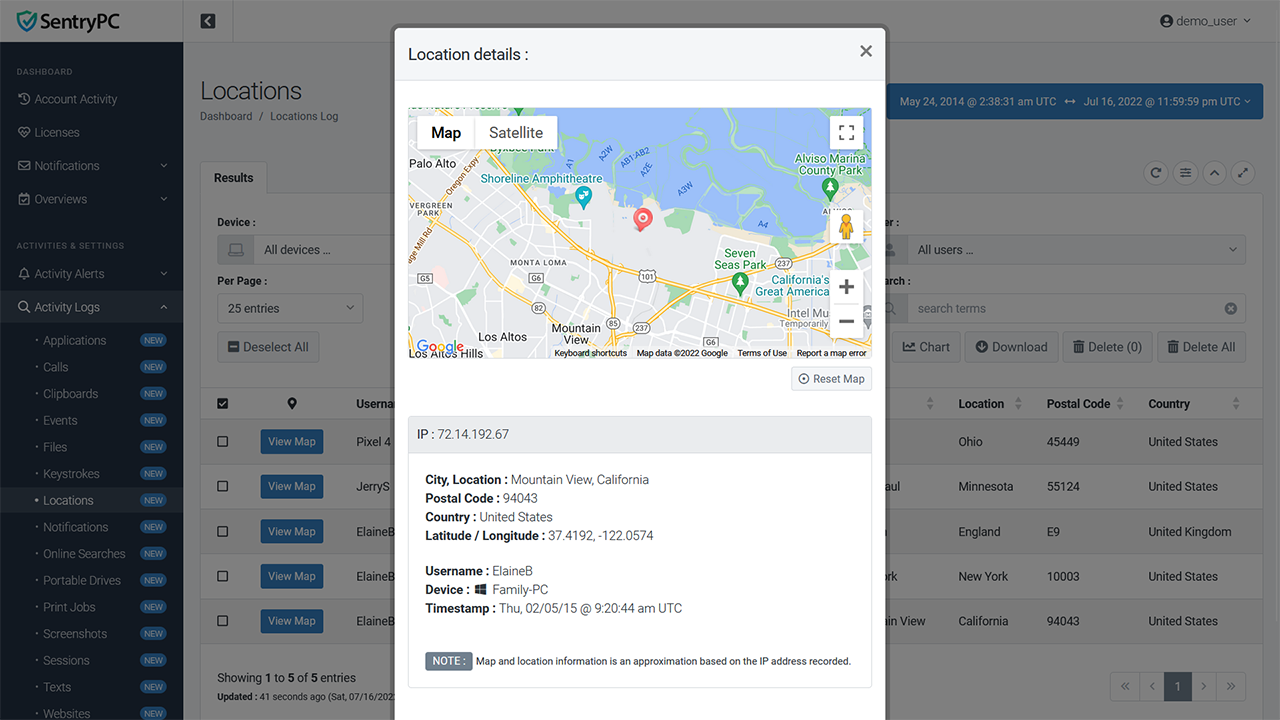
Task: Collapse the Activity Logs menu
Action: (91, 307)
